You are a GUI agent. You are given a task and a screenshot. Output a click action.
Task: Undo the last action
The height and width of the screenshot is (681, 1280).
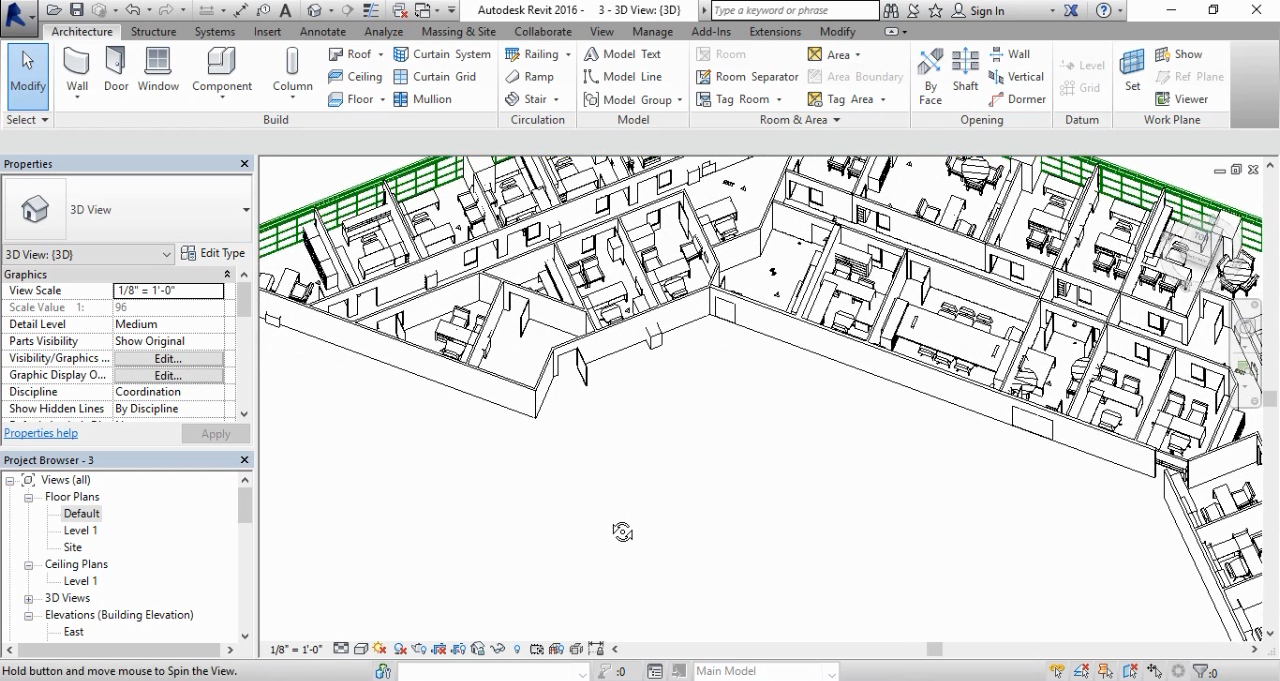pos(133,10)
